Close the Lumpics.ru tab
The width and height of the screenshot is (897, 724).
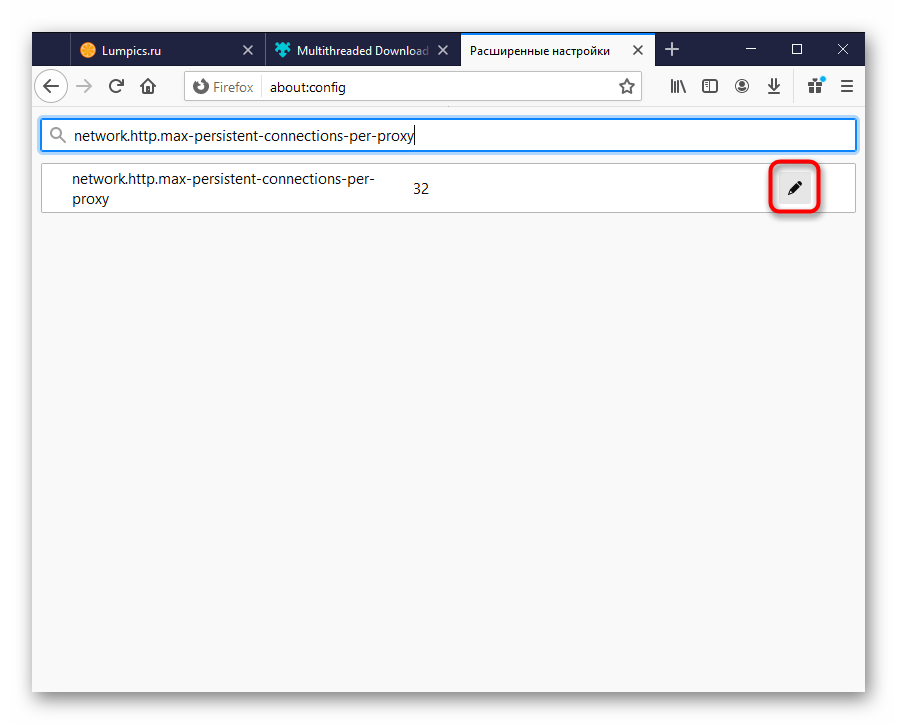(x=248, y=50)
